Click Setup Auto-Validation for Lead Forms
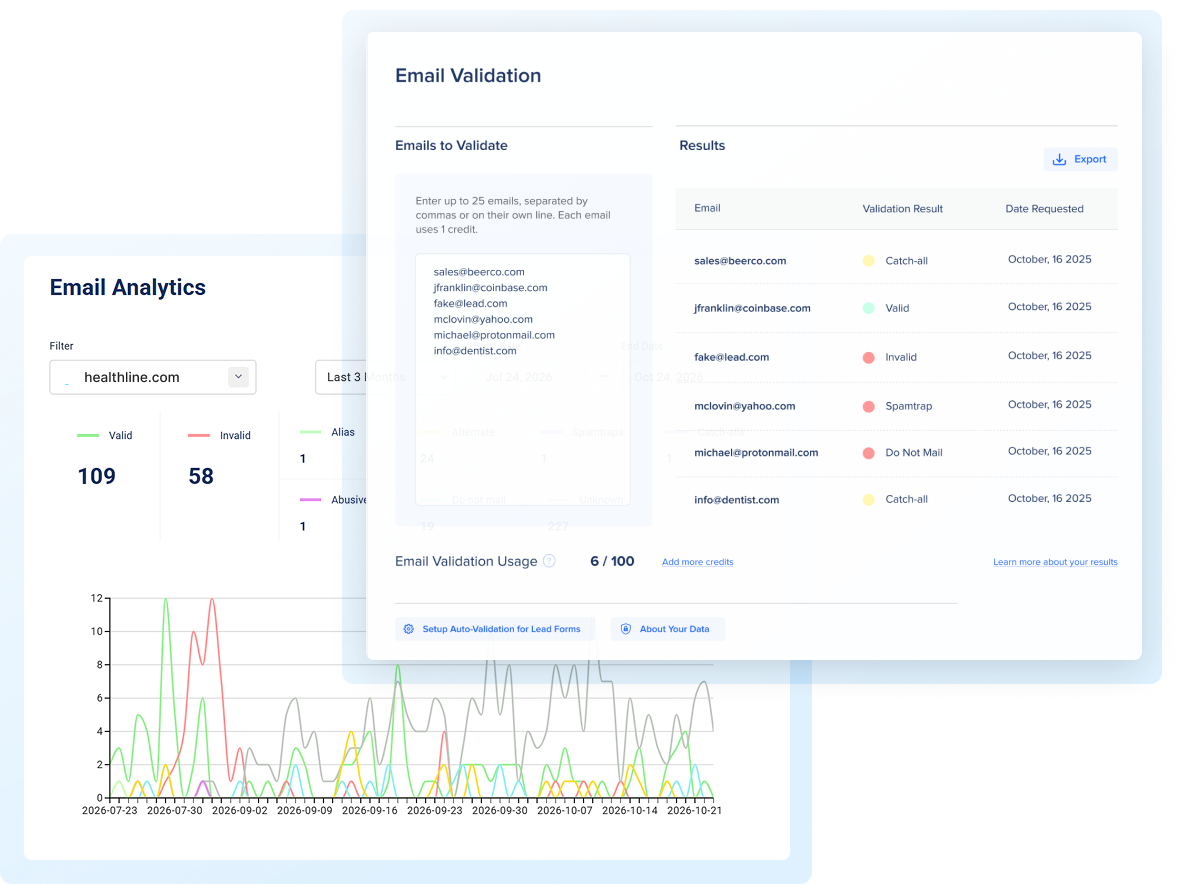 click(495, 629)
